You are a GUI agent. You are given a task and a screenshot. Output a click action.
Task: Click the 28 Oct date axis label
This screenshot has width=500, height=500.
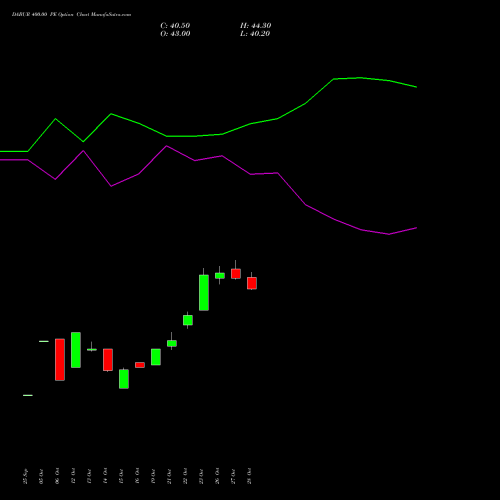tap(249, 476)
